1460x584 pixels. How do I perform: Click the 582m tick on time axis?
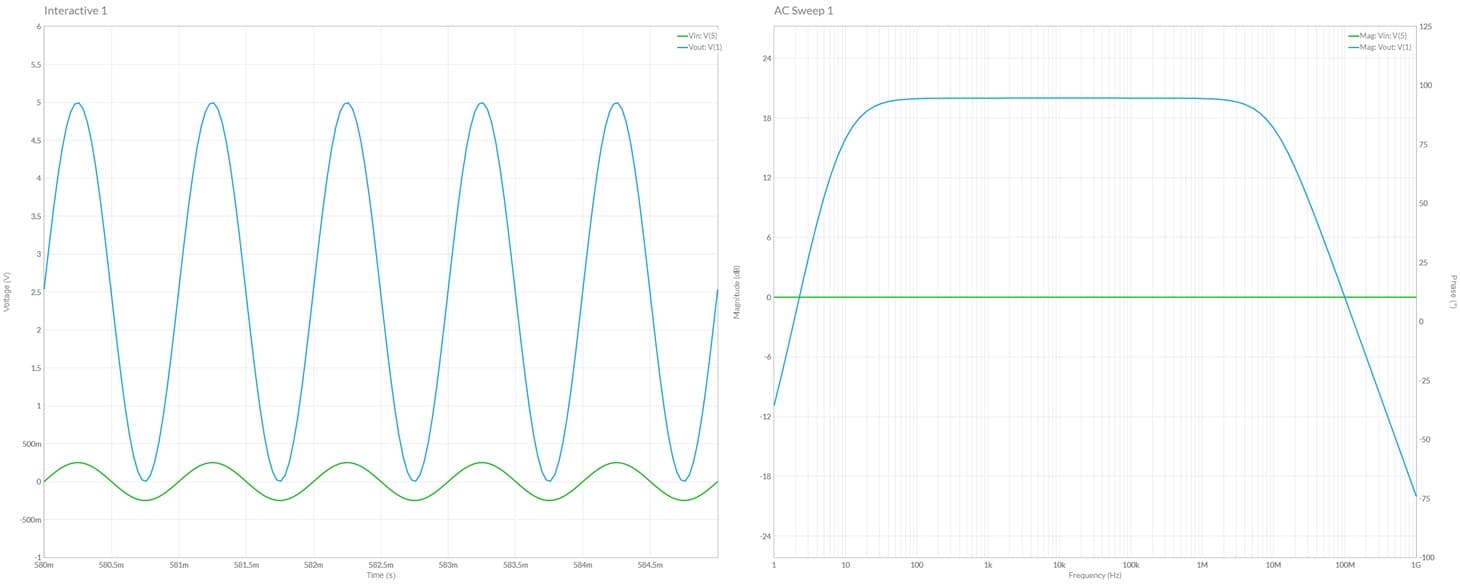click(x=313, y=566)
